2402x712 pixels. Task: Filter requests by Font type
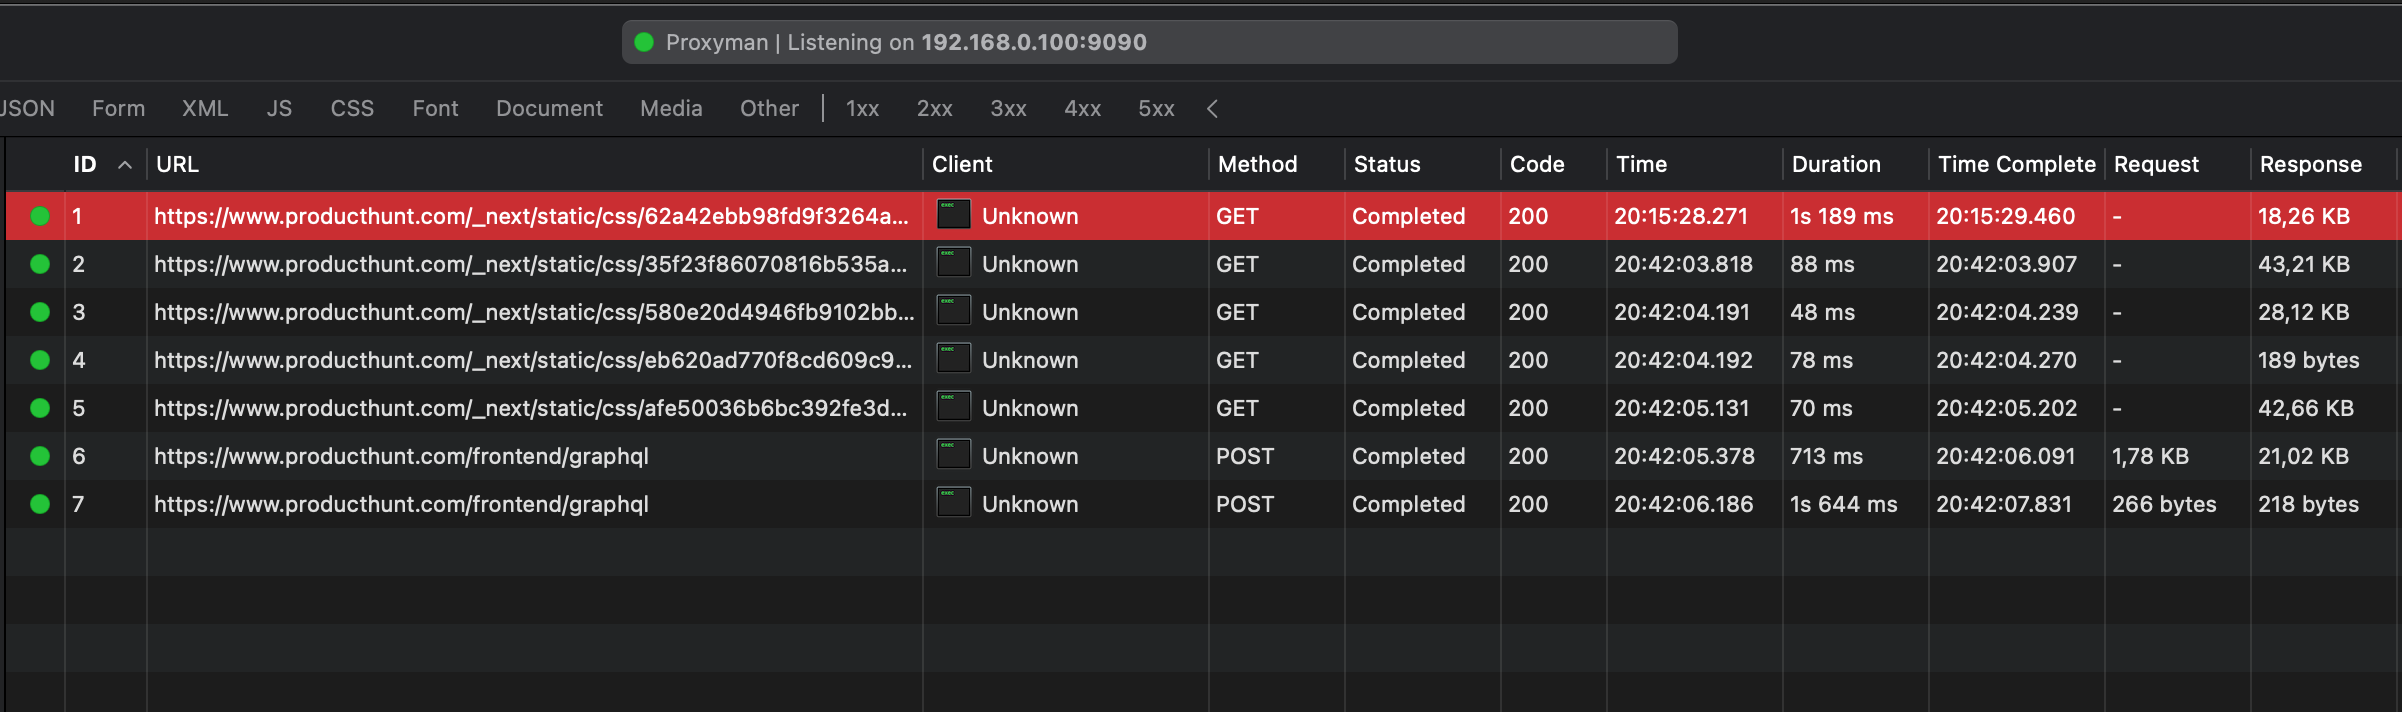point(435,108)
